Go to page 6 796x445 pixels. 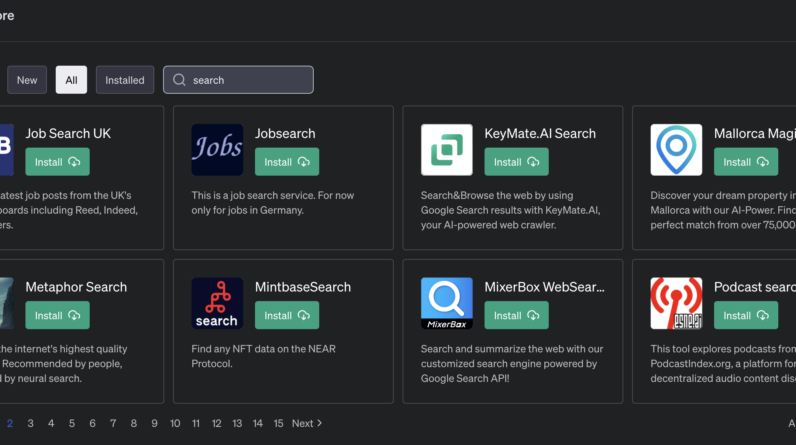pyautogui.click(x=92, y=423)
